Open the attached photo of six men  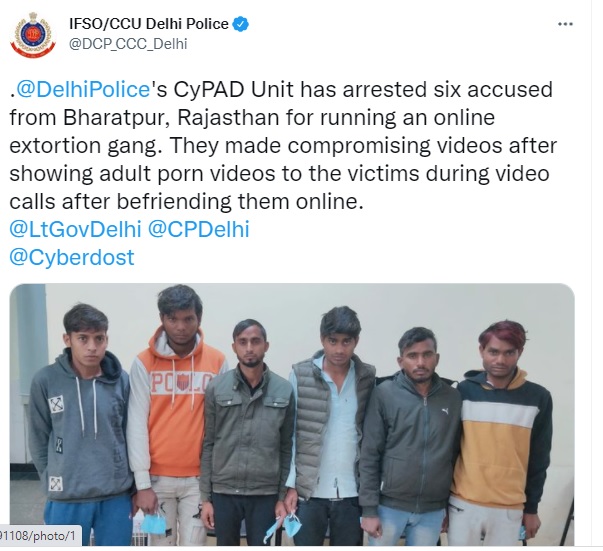pyautogui.click(x=292, y=414)
